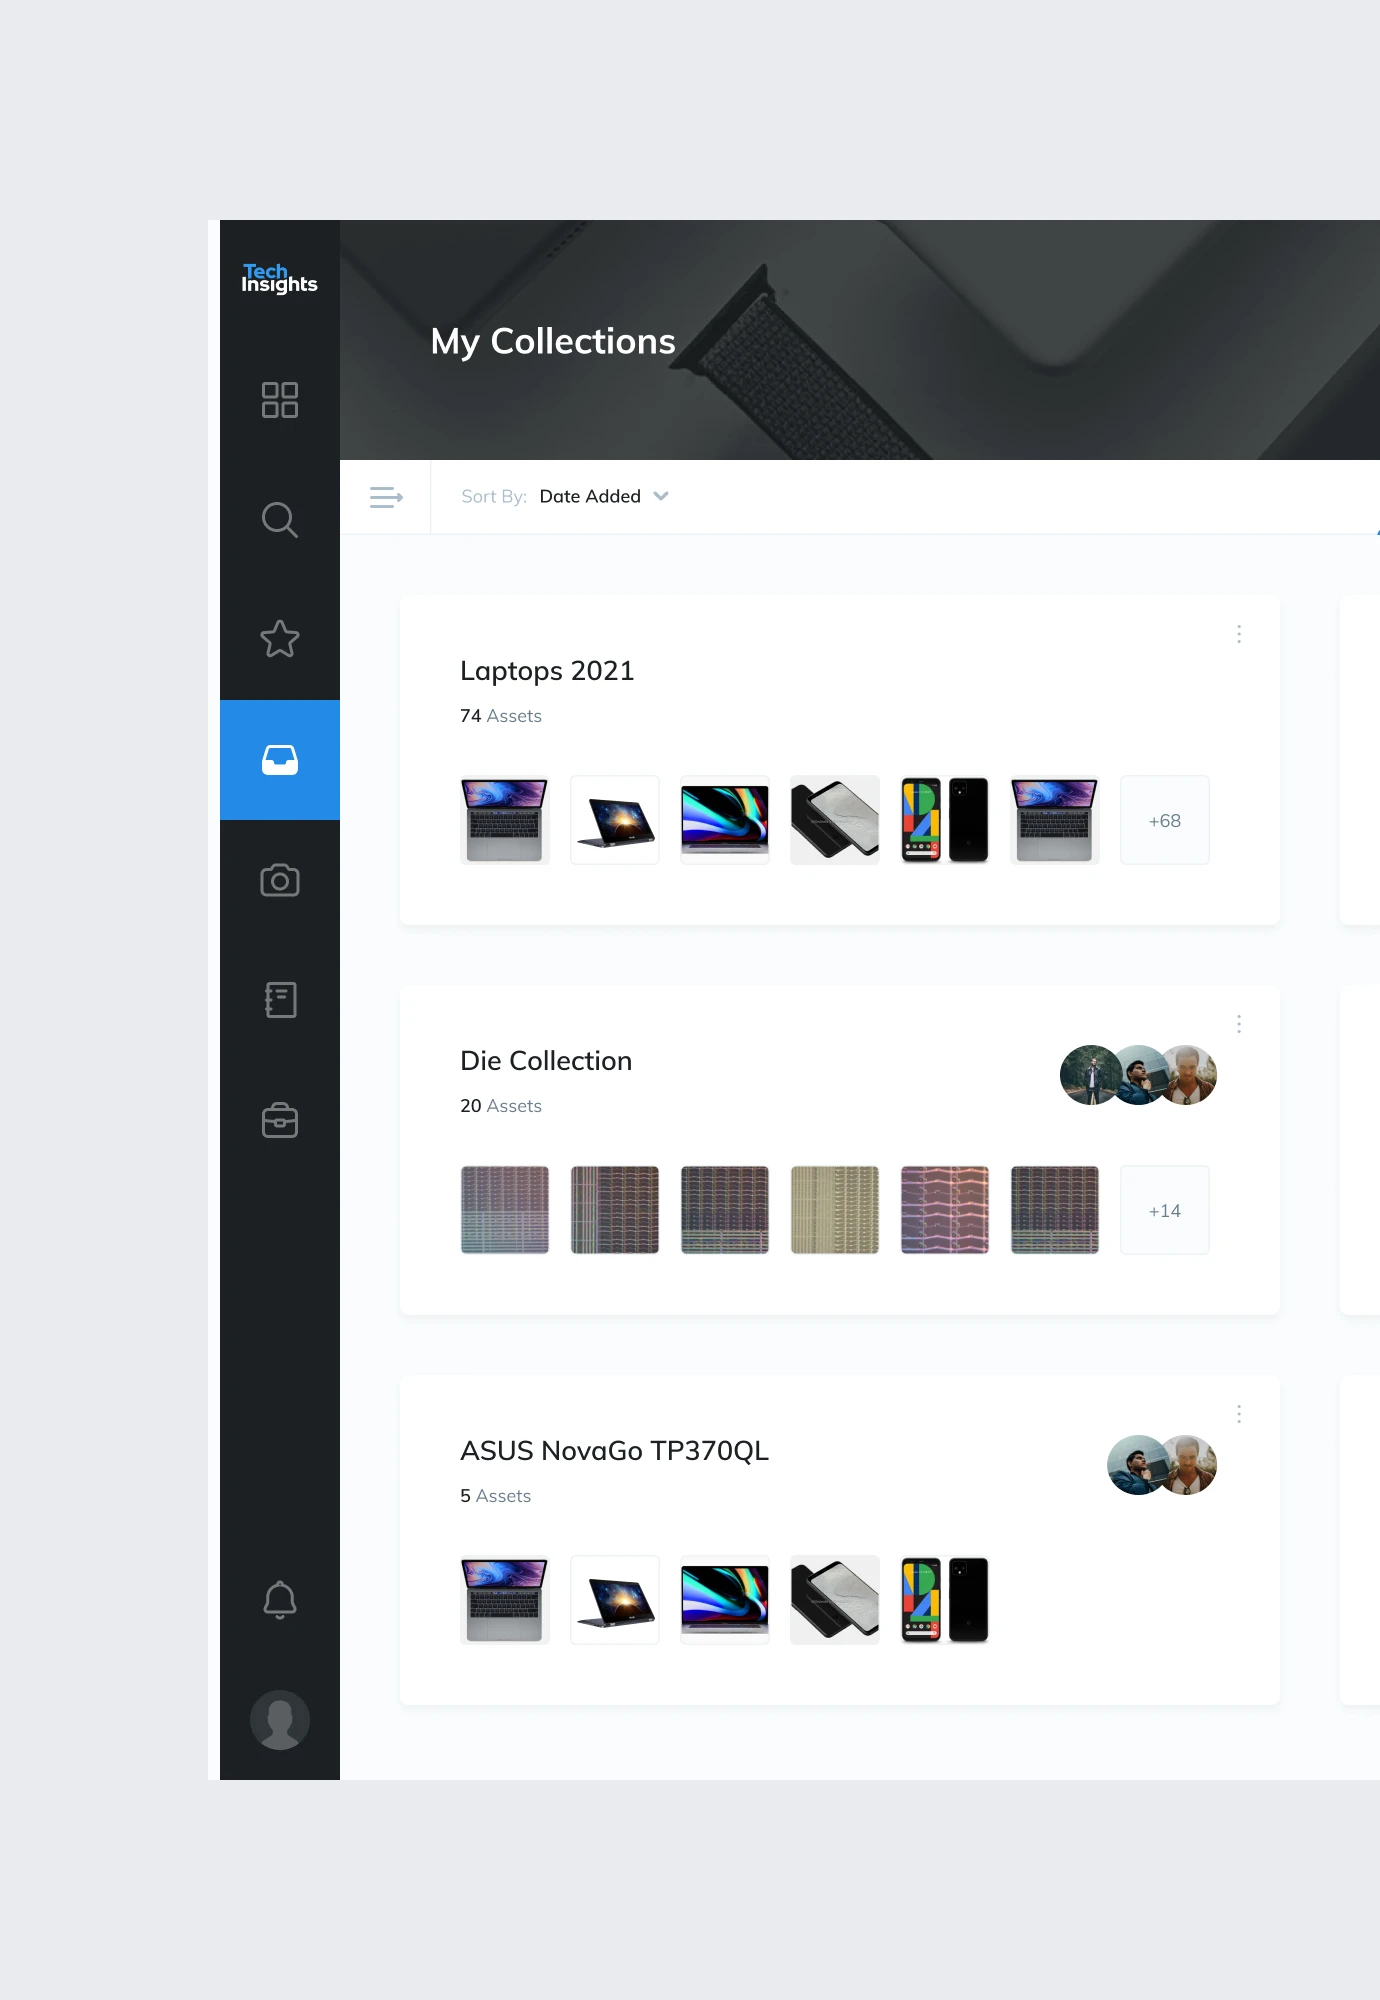Open the Die Collection three-dot options menu
Screen dimensions: 1380x2000
pyautogui.click(x=1239, y=1024)
